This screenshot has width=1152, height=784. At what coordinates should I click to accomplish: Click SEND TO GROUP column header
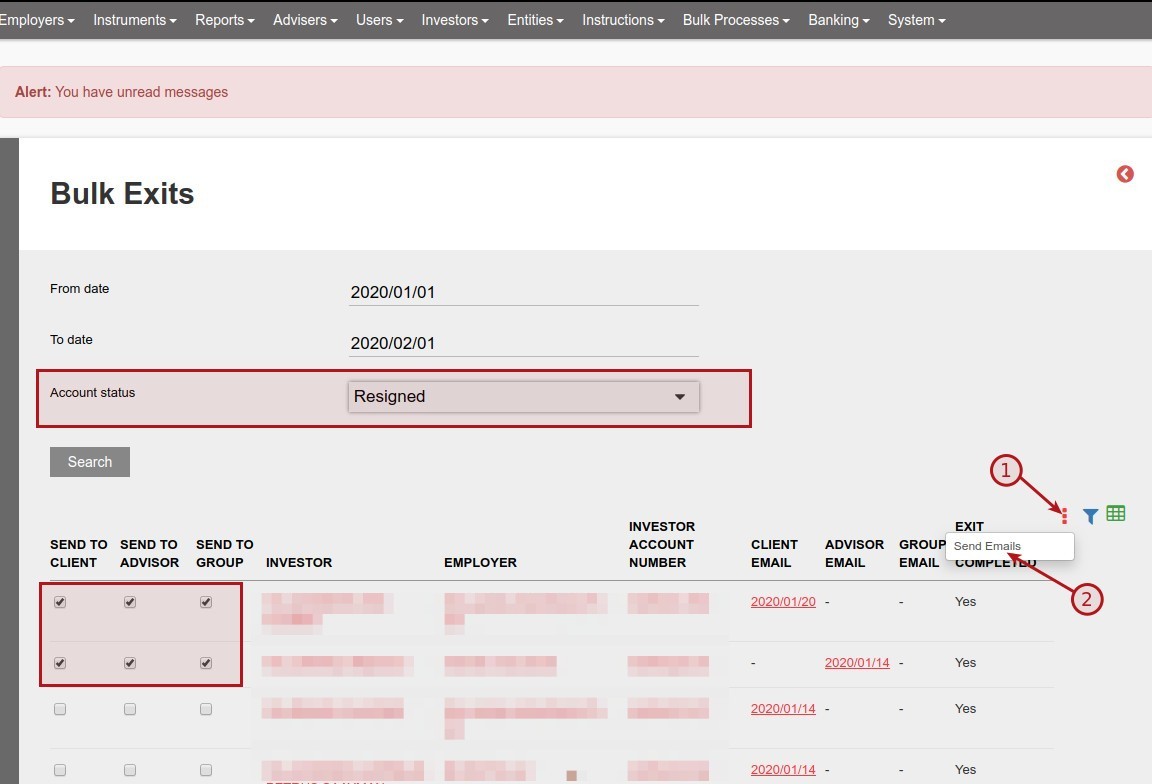coord(225,553)
